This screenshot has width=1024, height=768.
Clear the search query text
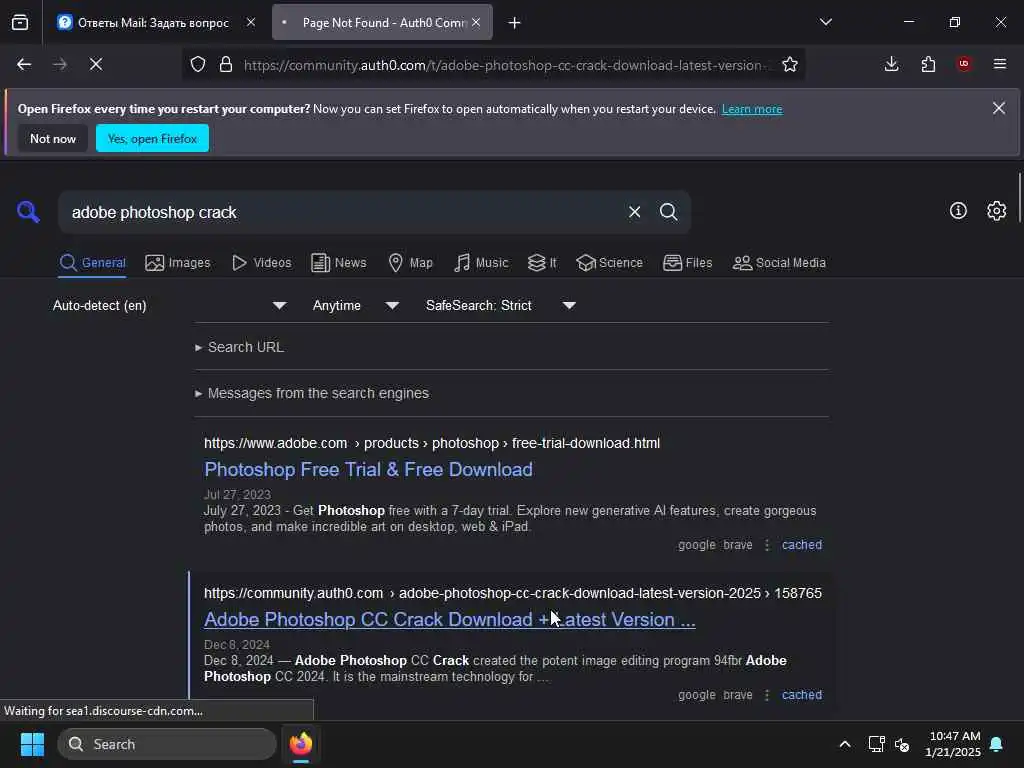[x=634, y=212]
